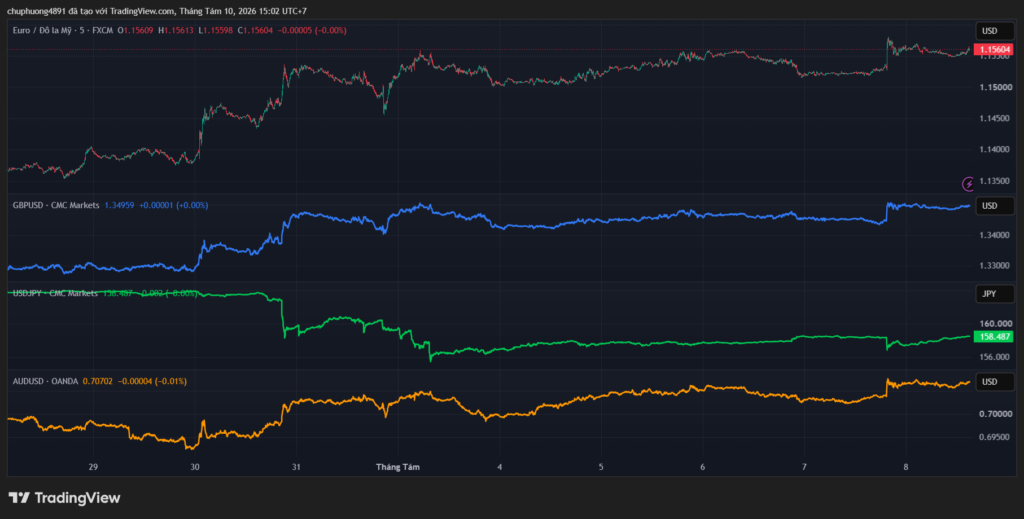
Task: Click date label 8 on time axis
Action: (906, 467)
